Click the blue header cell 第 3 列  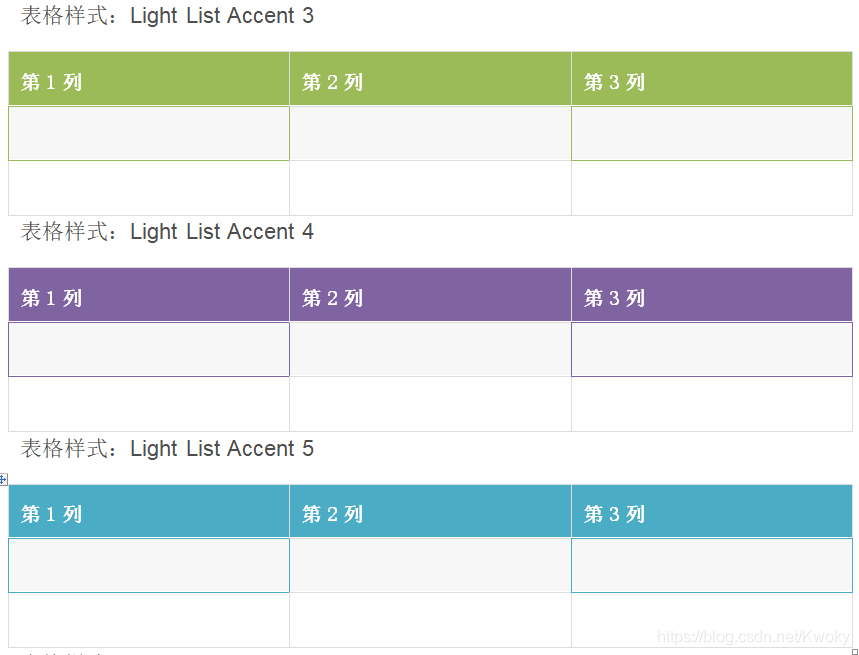711,512
